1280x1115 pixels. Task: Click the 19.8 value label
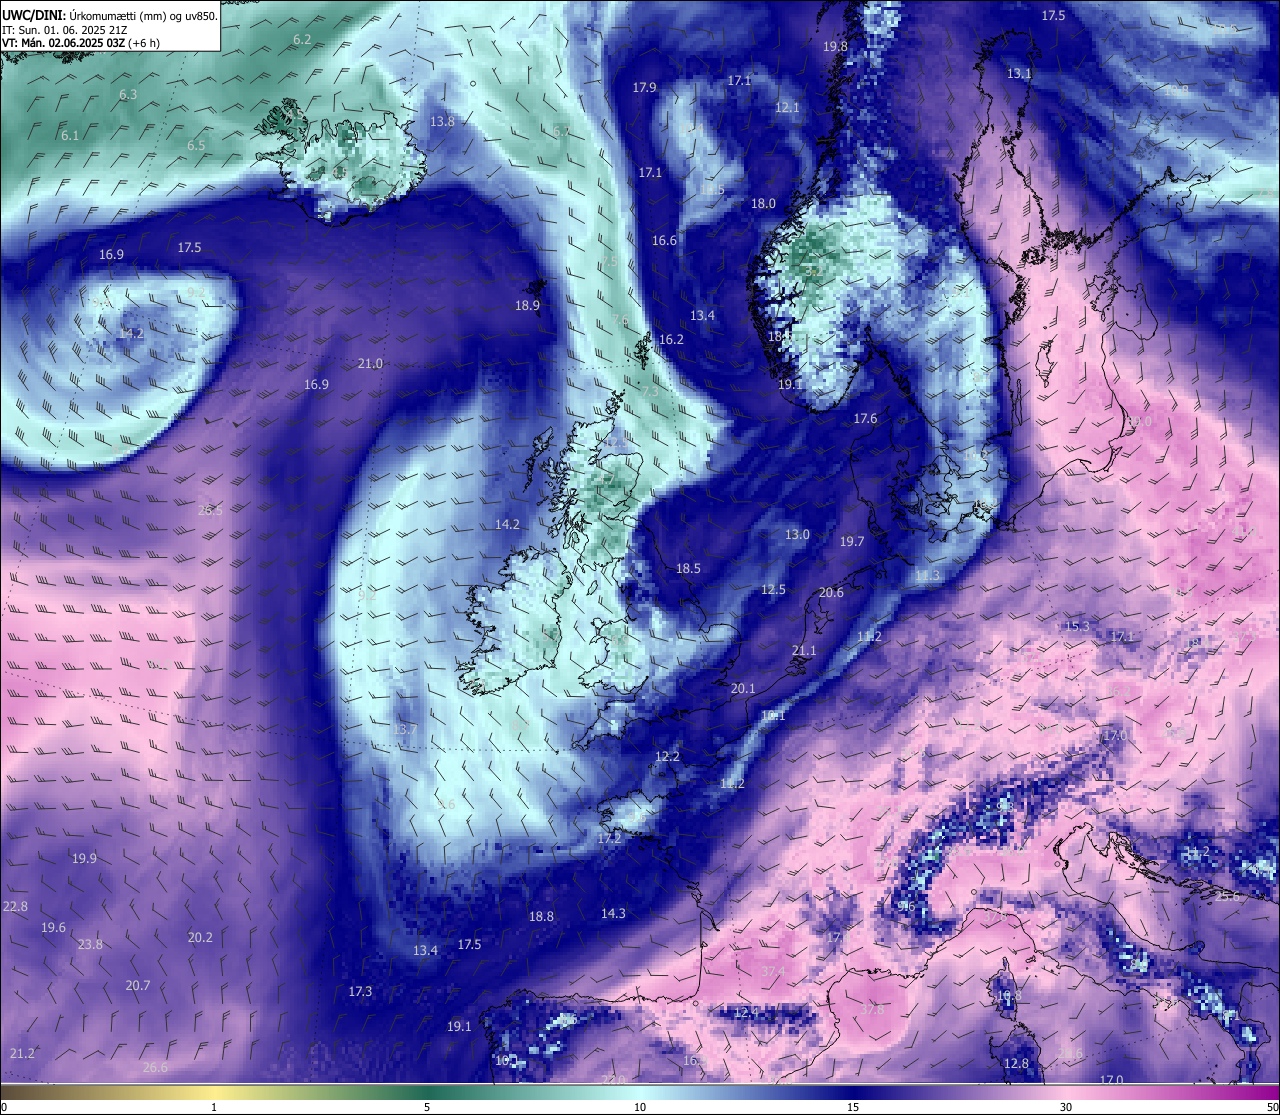click(x=835, y=47)
